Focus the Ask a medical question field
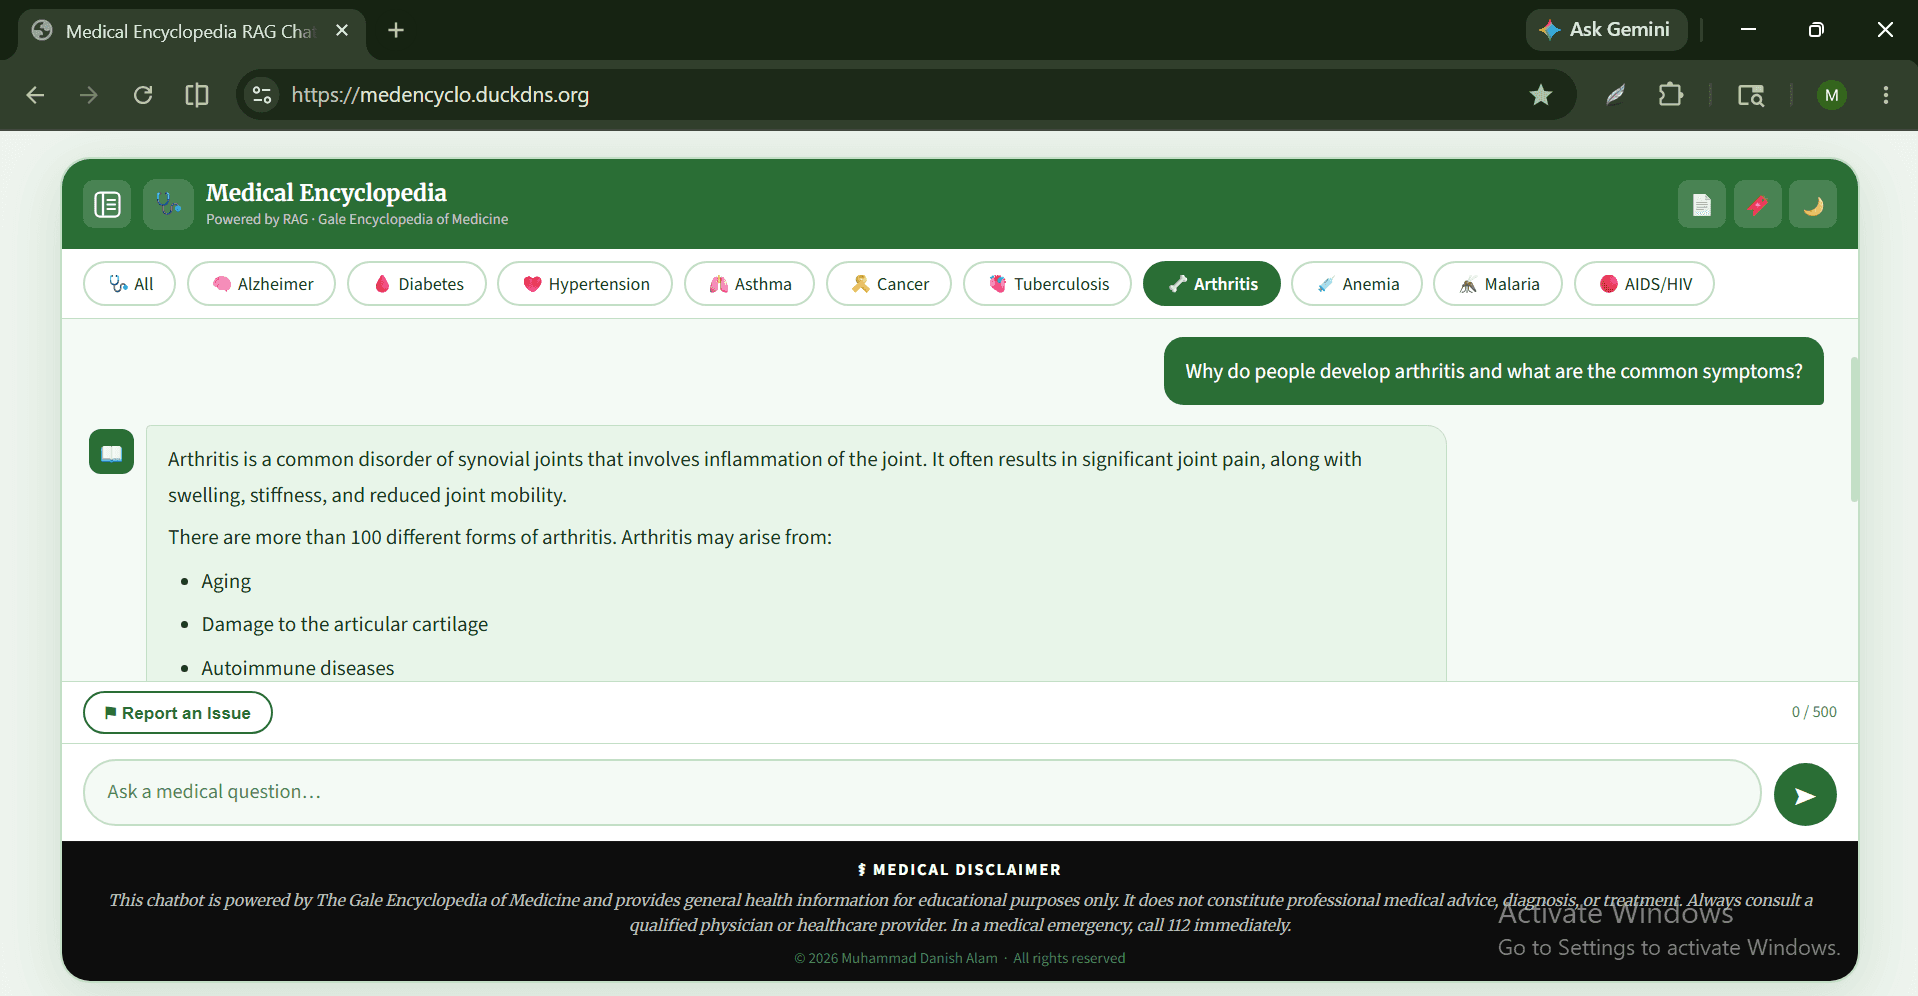The height and width of the screenshot is (996, 1918). (922, 793)
